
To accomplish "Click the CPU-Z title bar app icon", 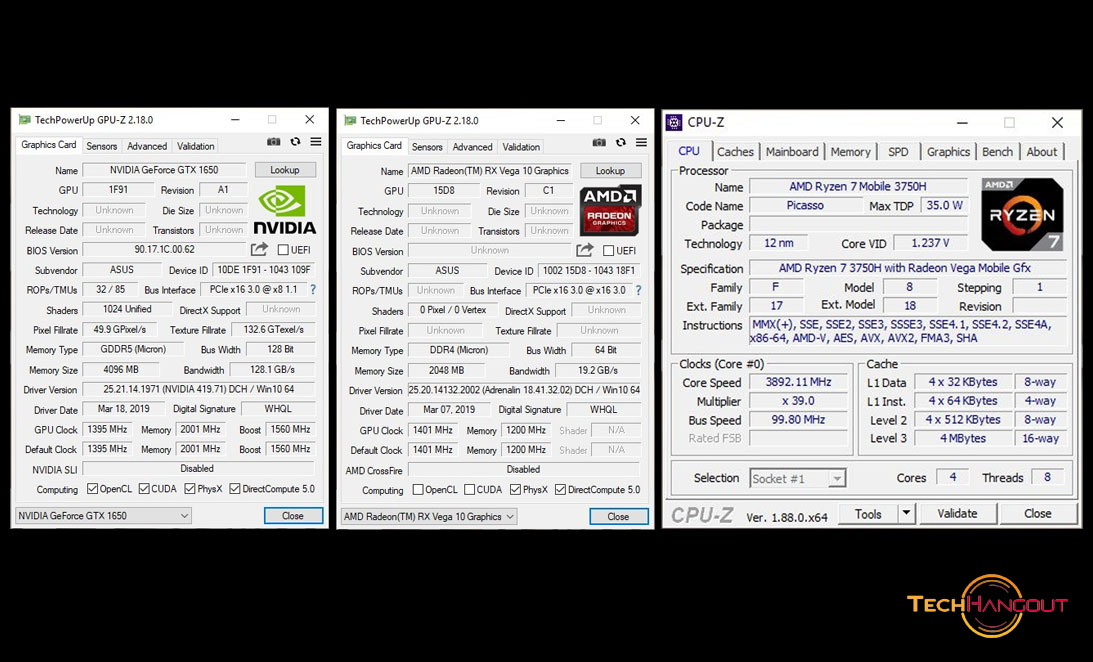I will 673,123.
